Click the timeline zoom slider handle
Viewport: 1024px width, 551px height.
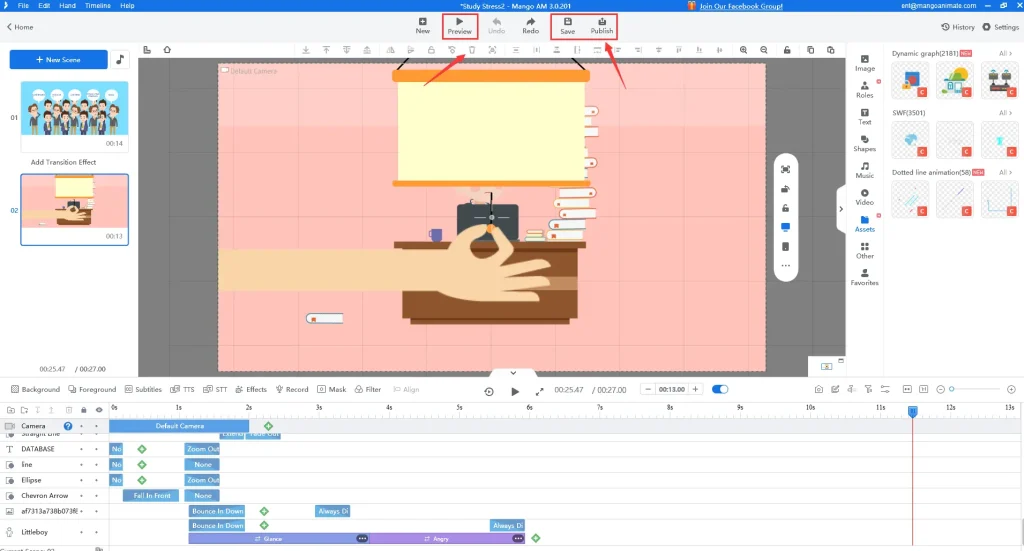[951, 389]
